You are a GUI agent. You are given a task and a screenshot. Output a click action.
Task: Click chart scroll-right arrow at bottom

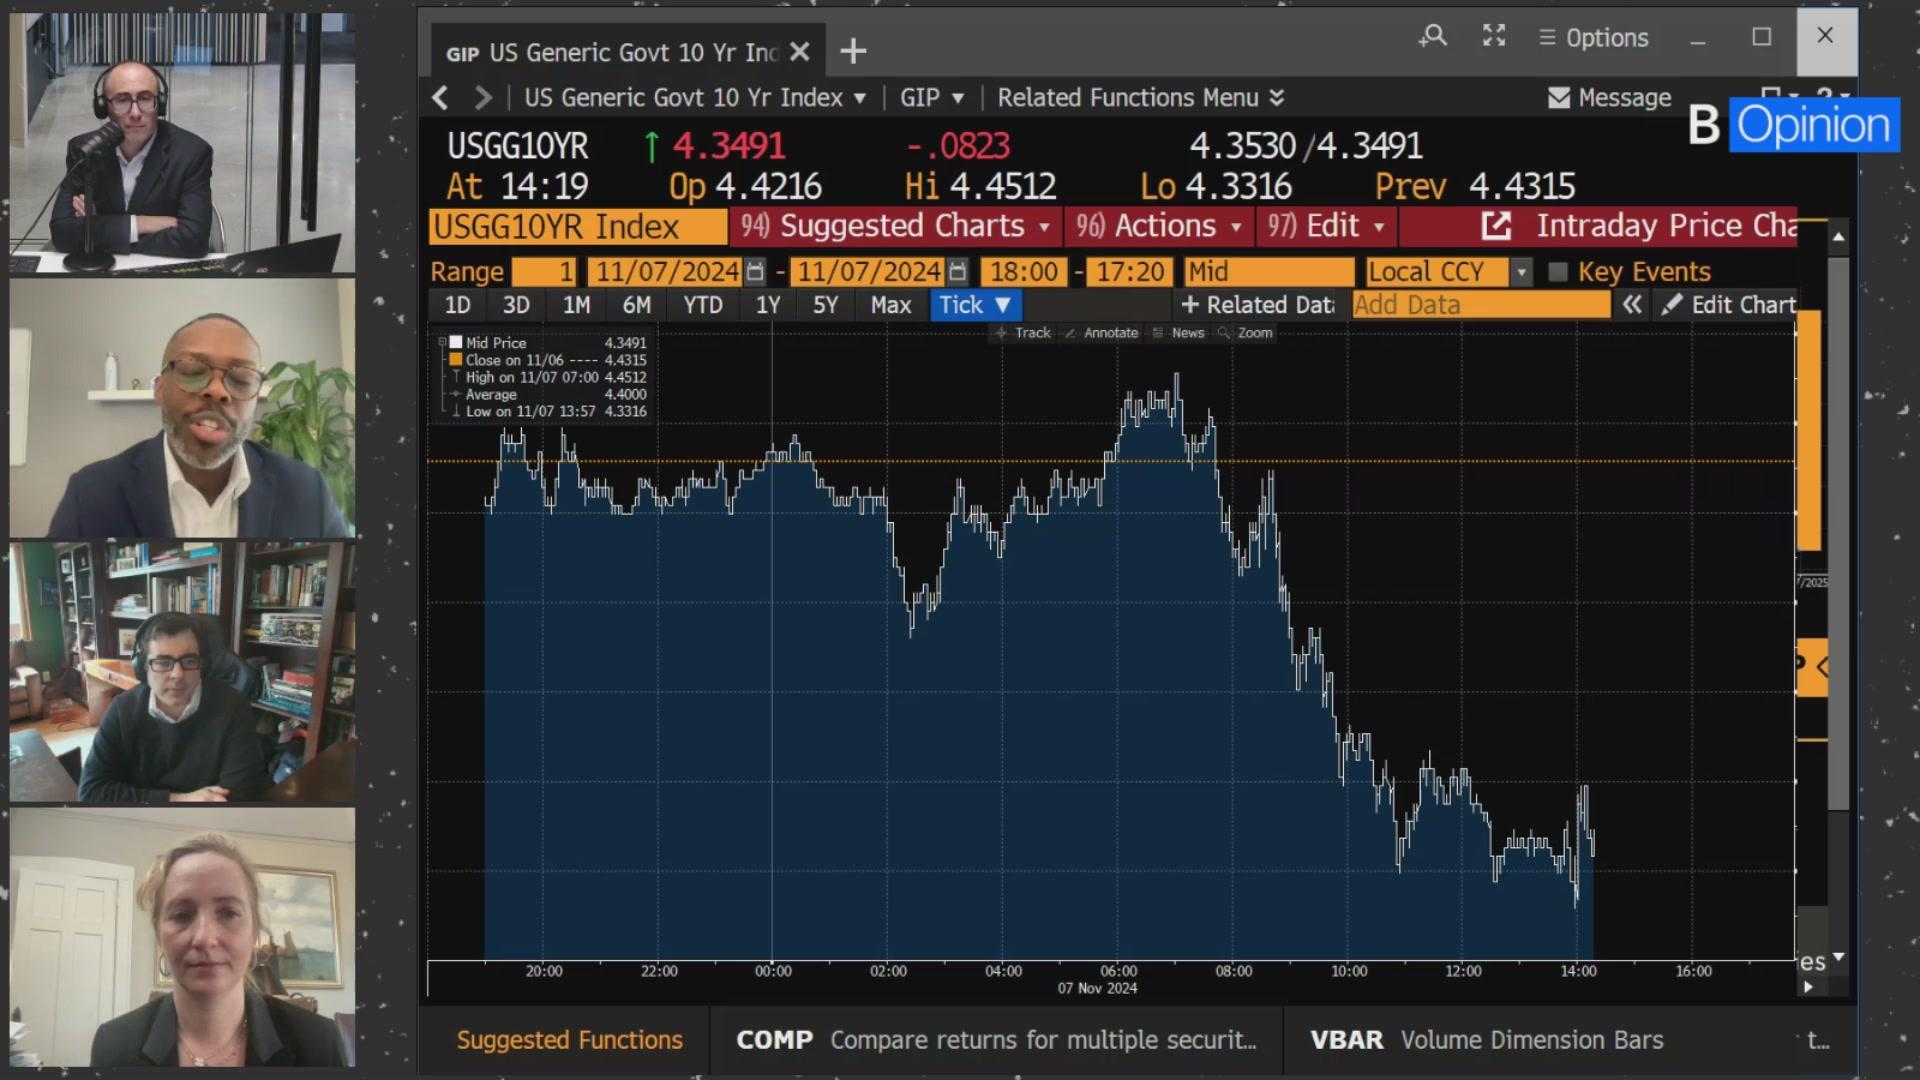[x=1808, y=987]
